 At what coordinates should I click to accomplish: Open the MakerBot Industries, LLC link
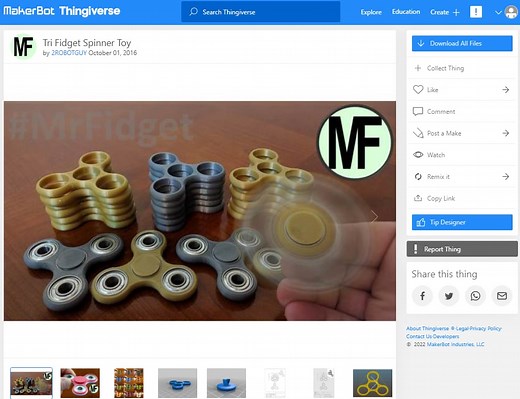click(455, 344)
